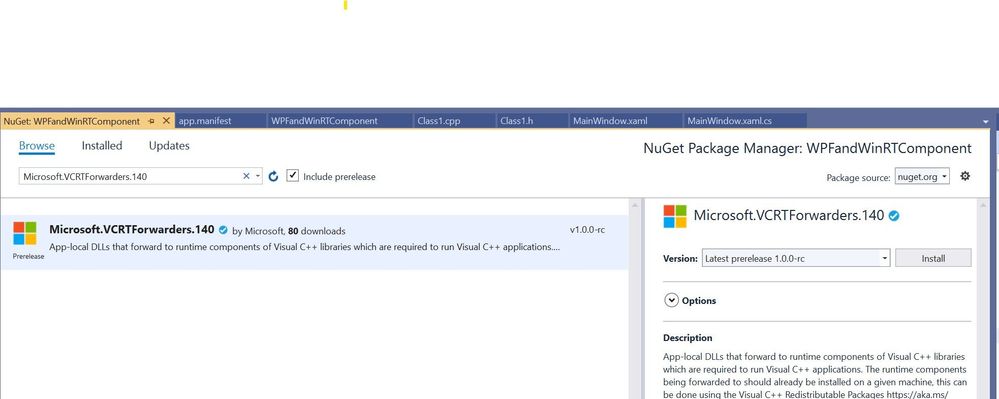Click the Description heading

pos(687,338)
